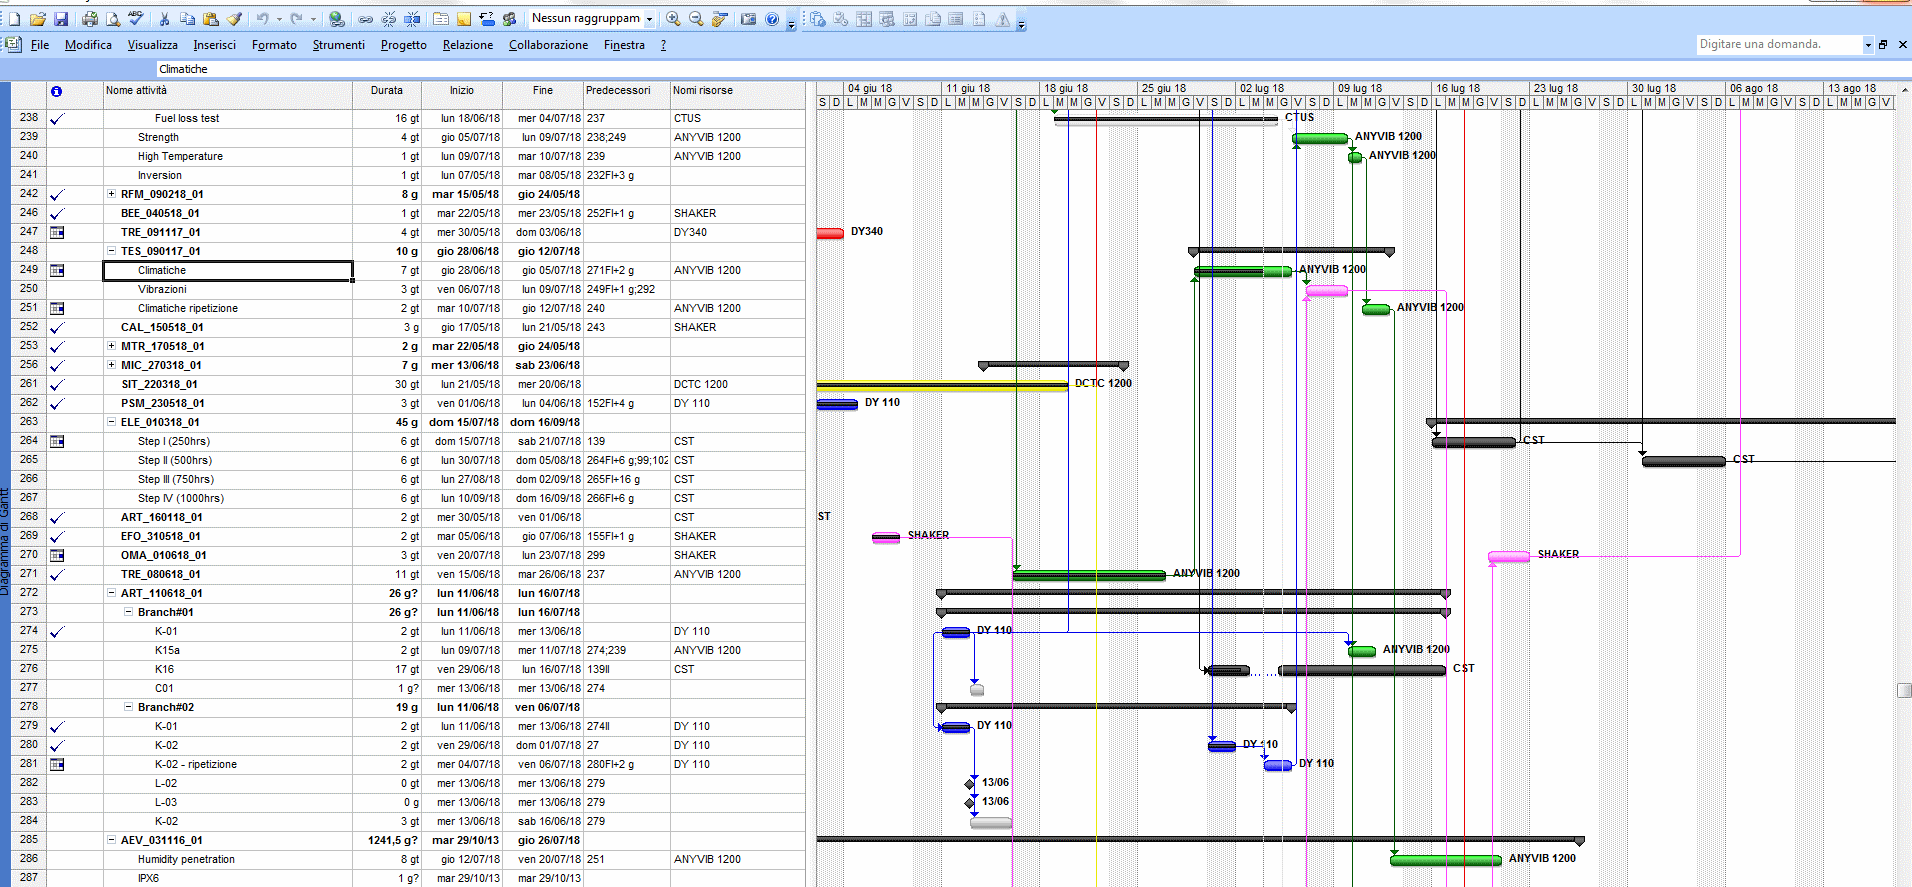This screenshot has width=1912, height=887.
Task: Open the Strumenti menu
Action: click(338, 45)
